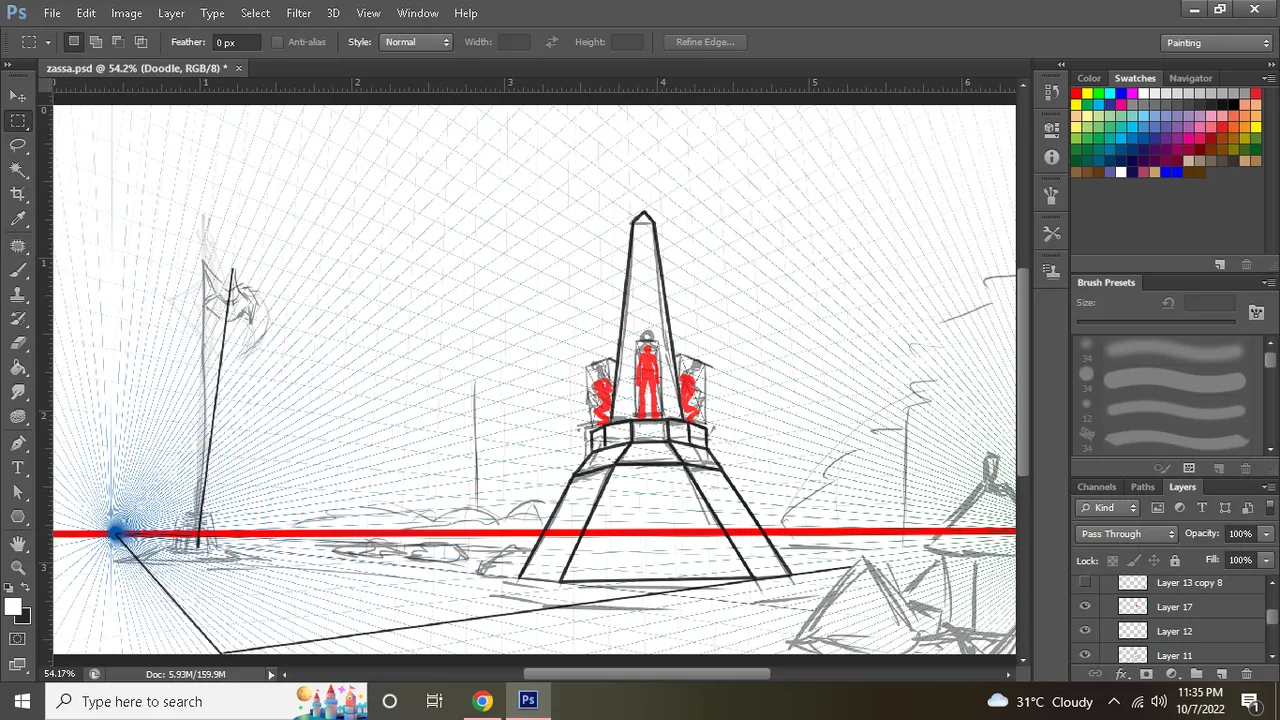Image resolution: width=1280 pixels, height=720 pixels.
Task: Select the Horizontal Type tool
Action: point(18,468)
